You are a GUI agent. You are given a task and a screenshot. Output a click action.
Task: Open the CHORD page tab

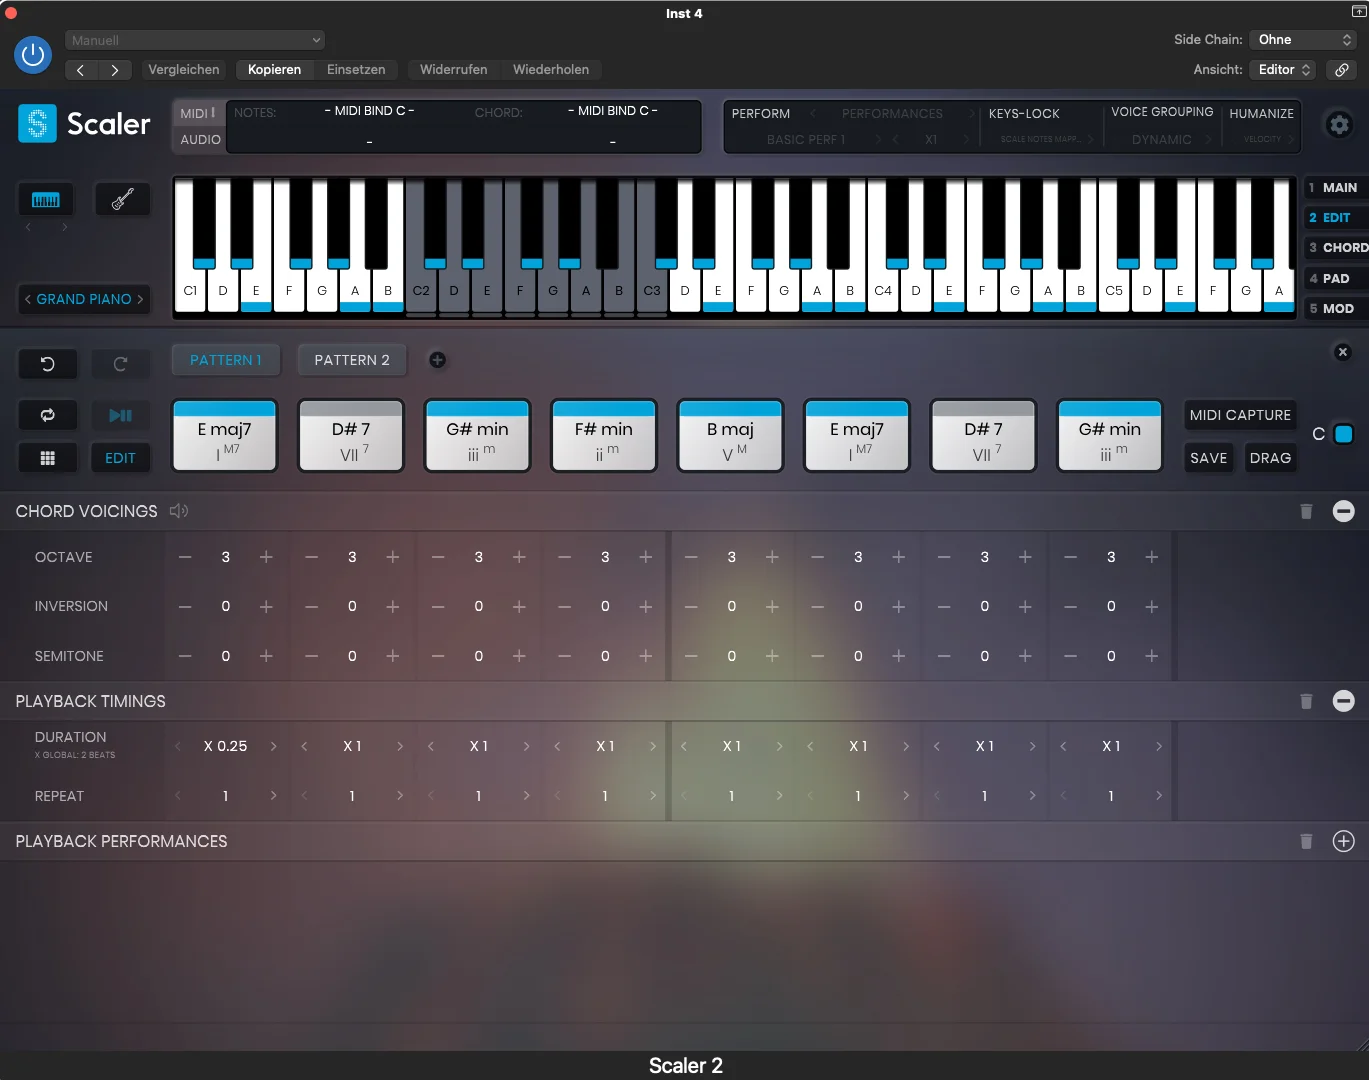coord(1337,247)
